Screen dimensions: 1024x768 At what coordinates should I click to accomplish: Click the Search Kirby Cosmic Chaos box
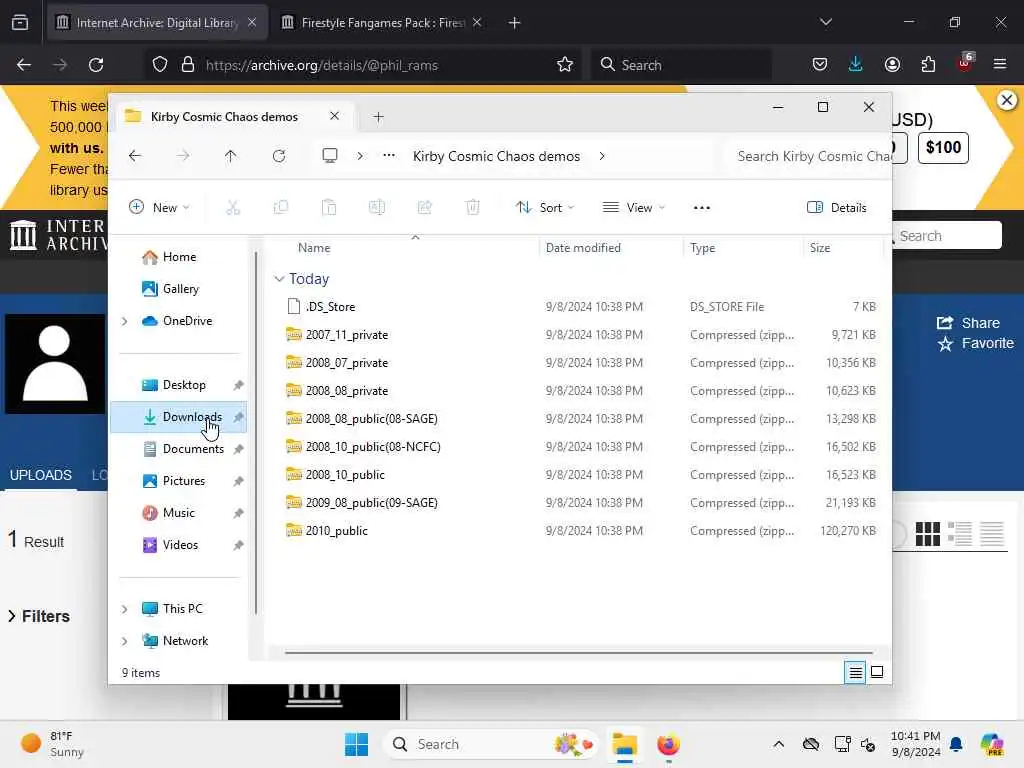click(808, 156)
